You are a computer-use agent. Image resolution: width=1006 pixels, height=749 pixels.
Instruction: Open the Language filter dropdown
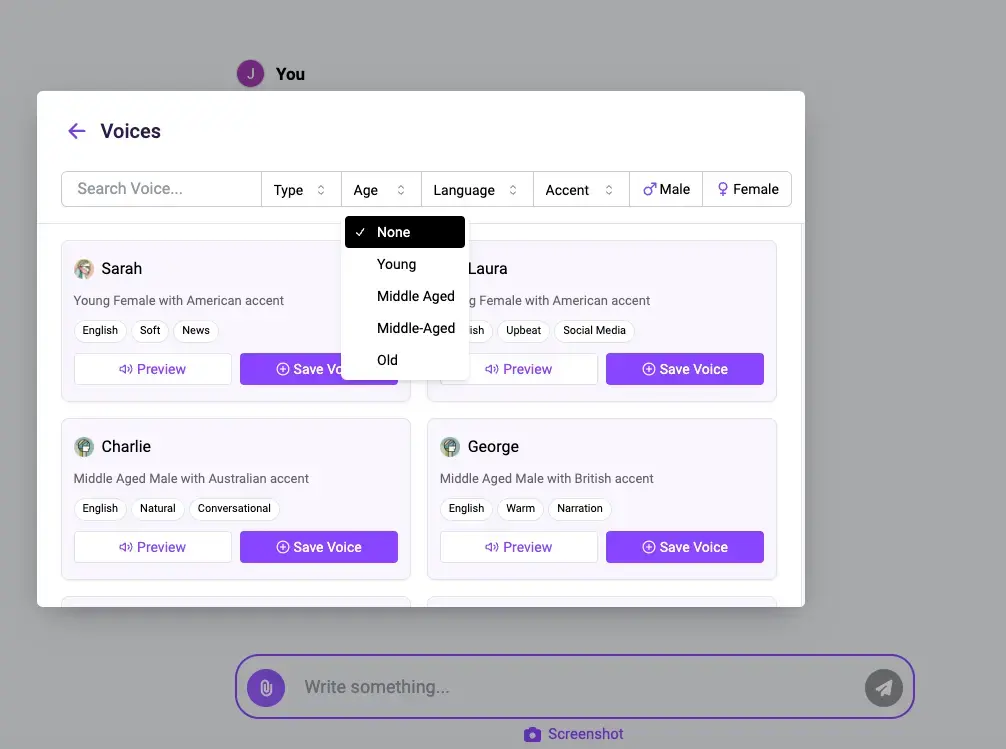coord(475,190)
